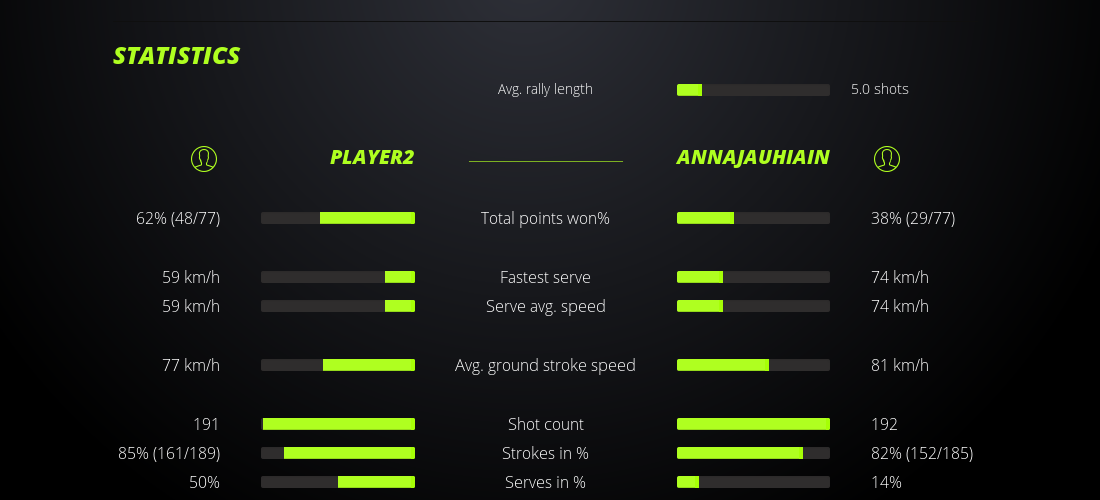Click the 82% (152/185) value

tap(921, 453)
